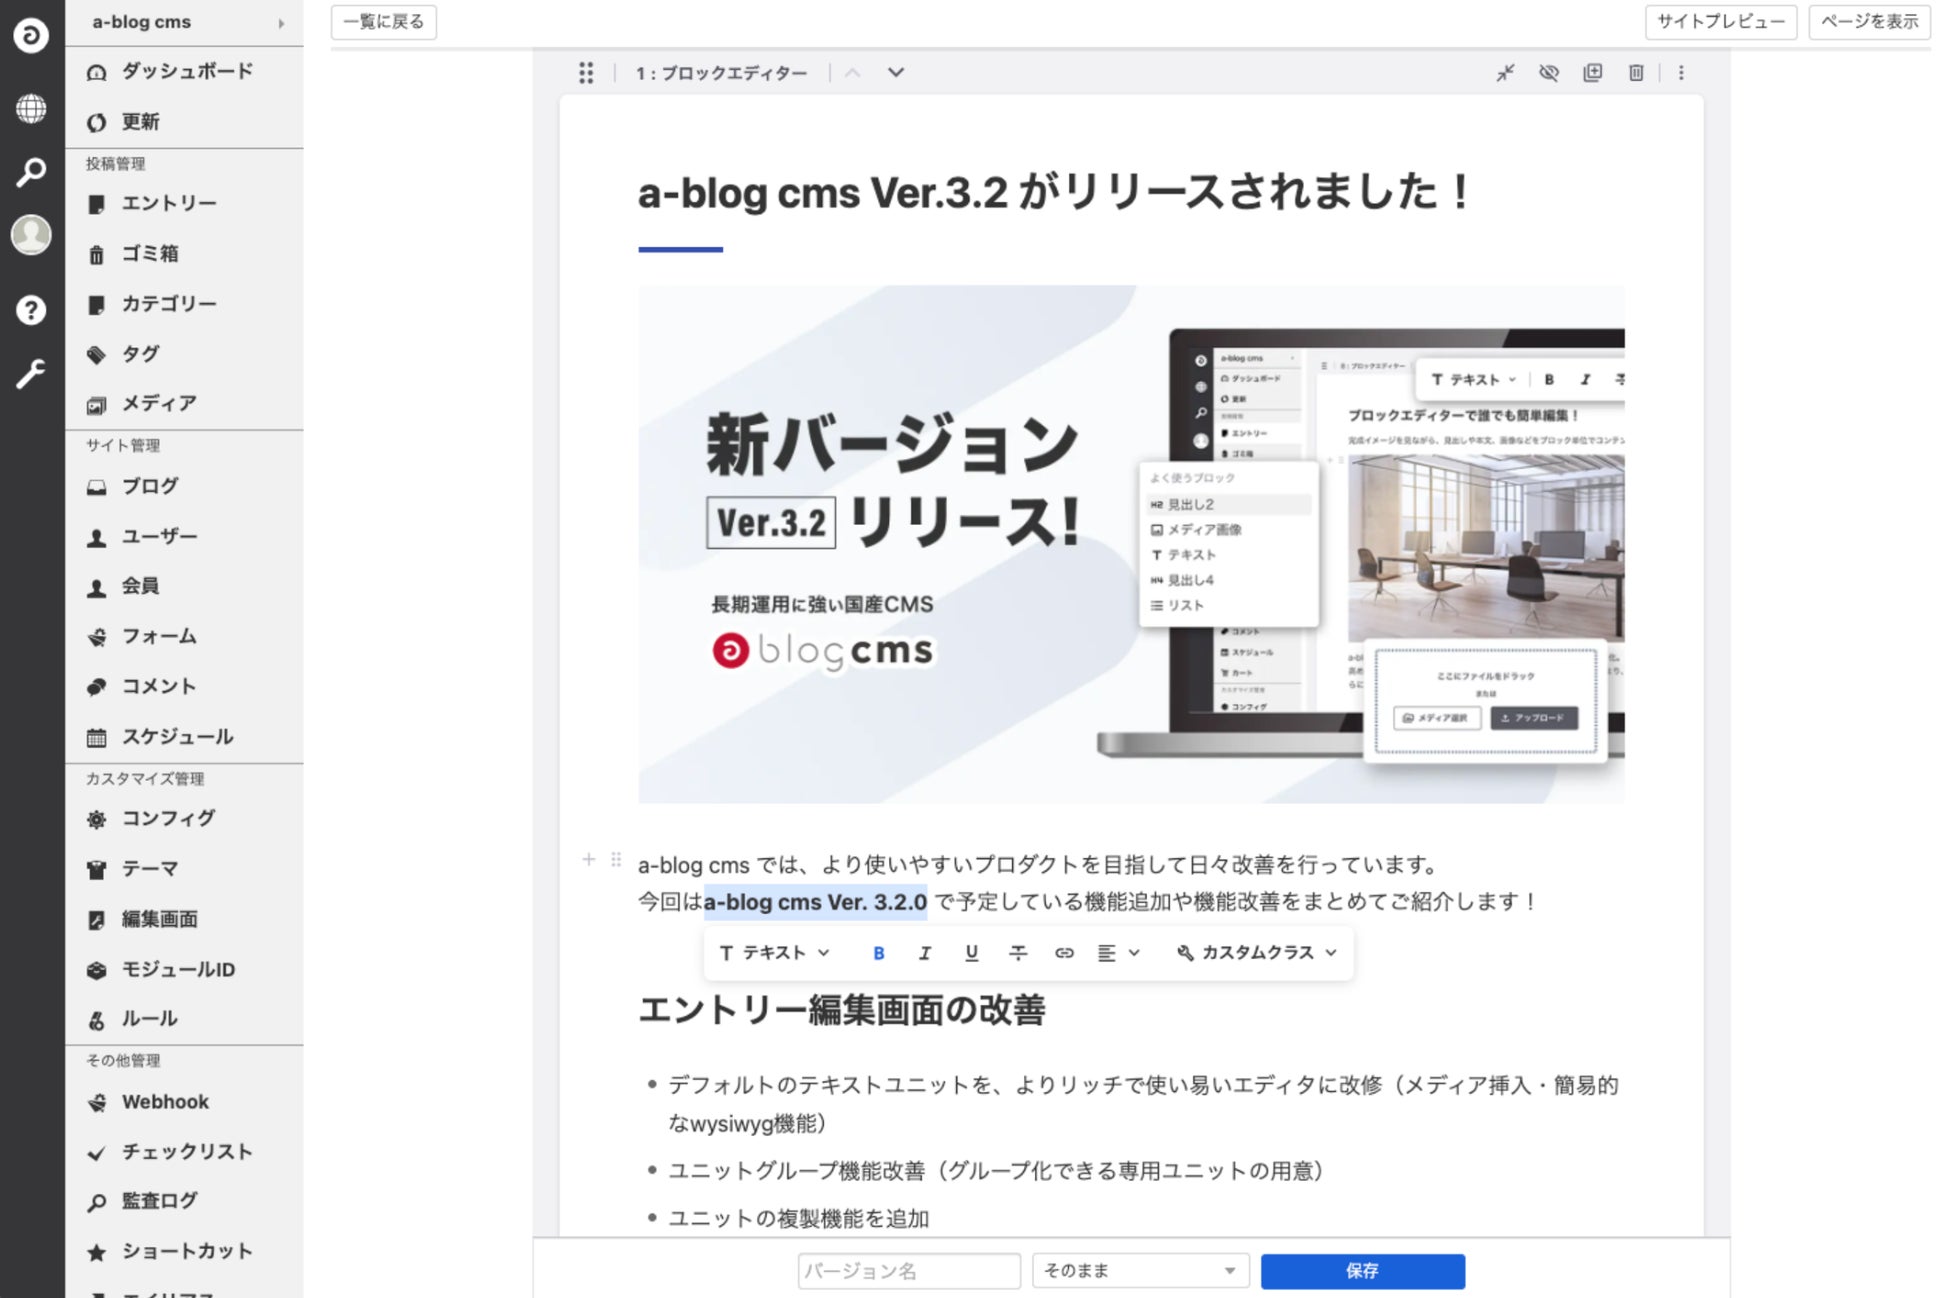Viewport: 1950px width, 1298px height.
Task: Open the そのまま status select
Action: tap(1141, 1271)
